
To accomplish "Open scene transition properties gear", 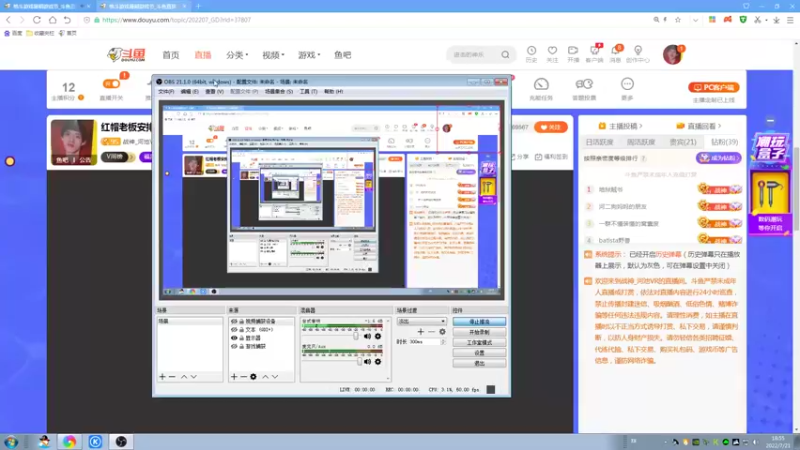I will [442, 332].
